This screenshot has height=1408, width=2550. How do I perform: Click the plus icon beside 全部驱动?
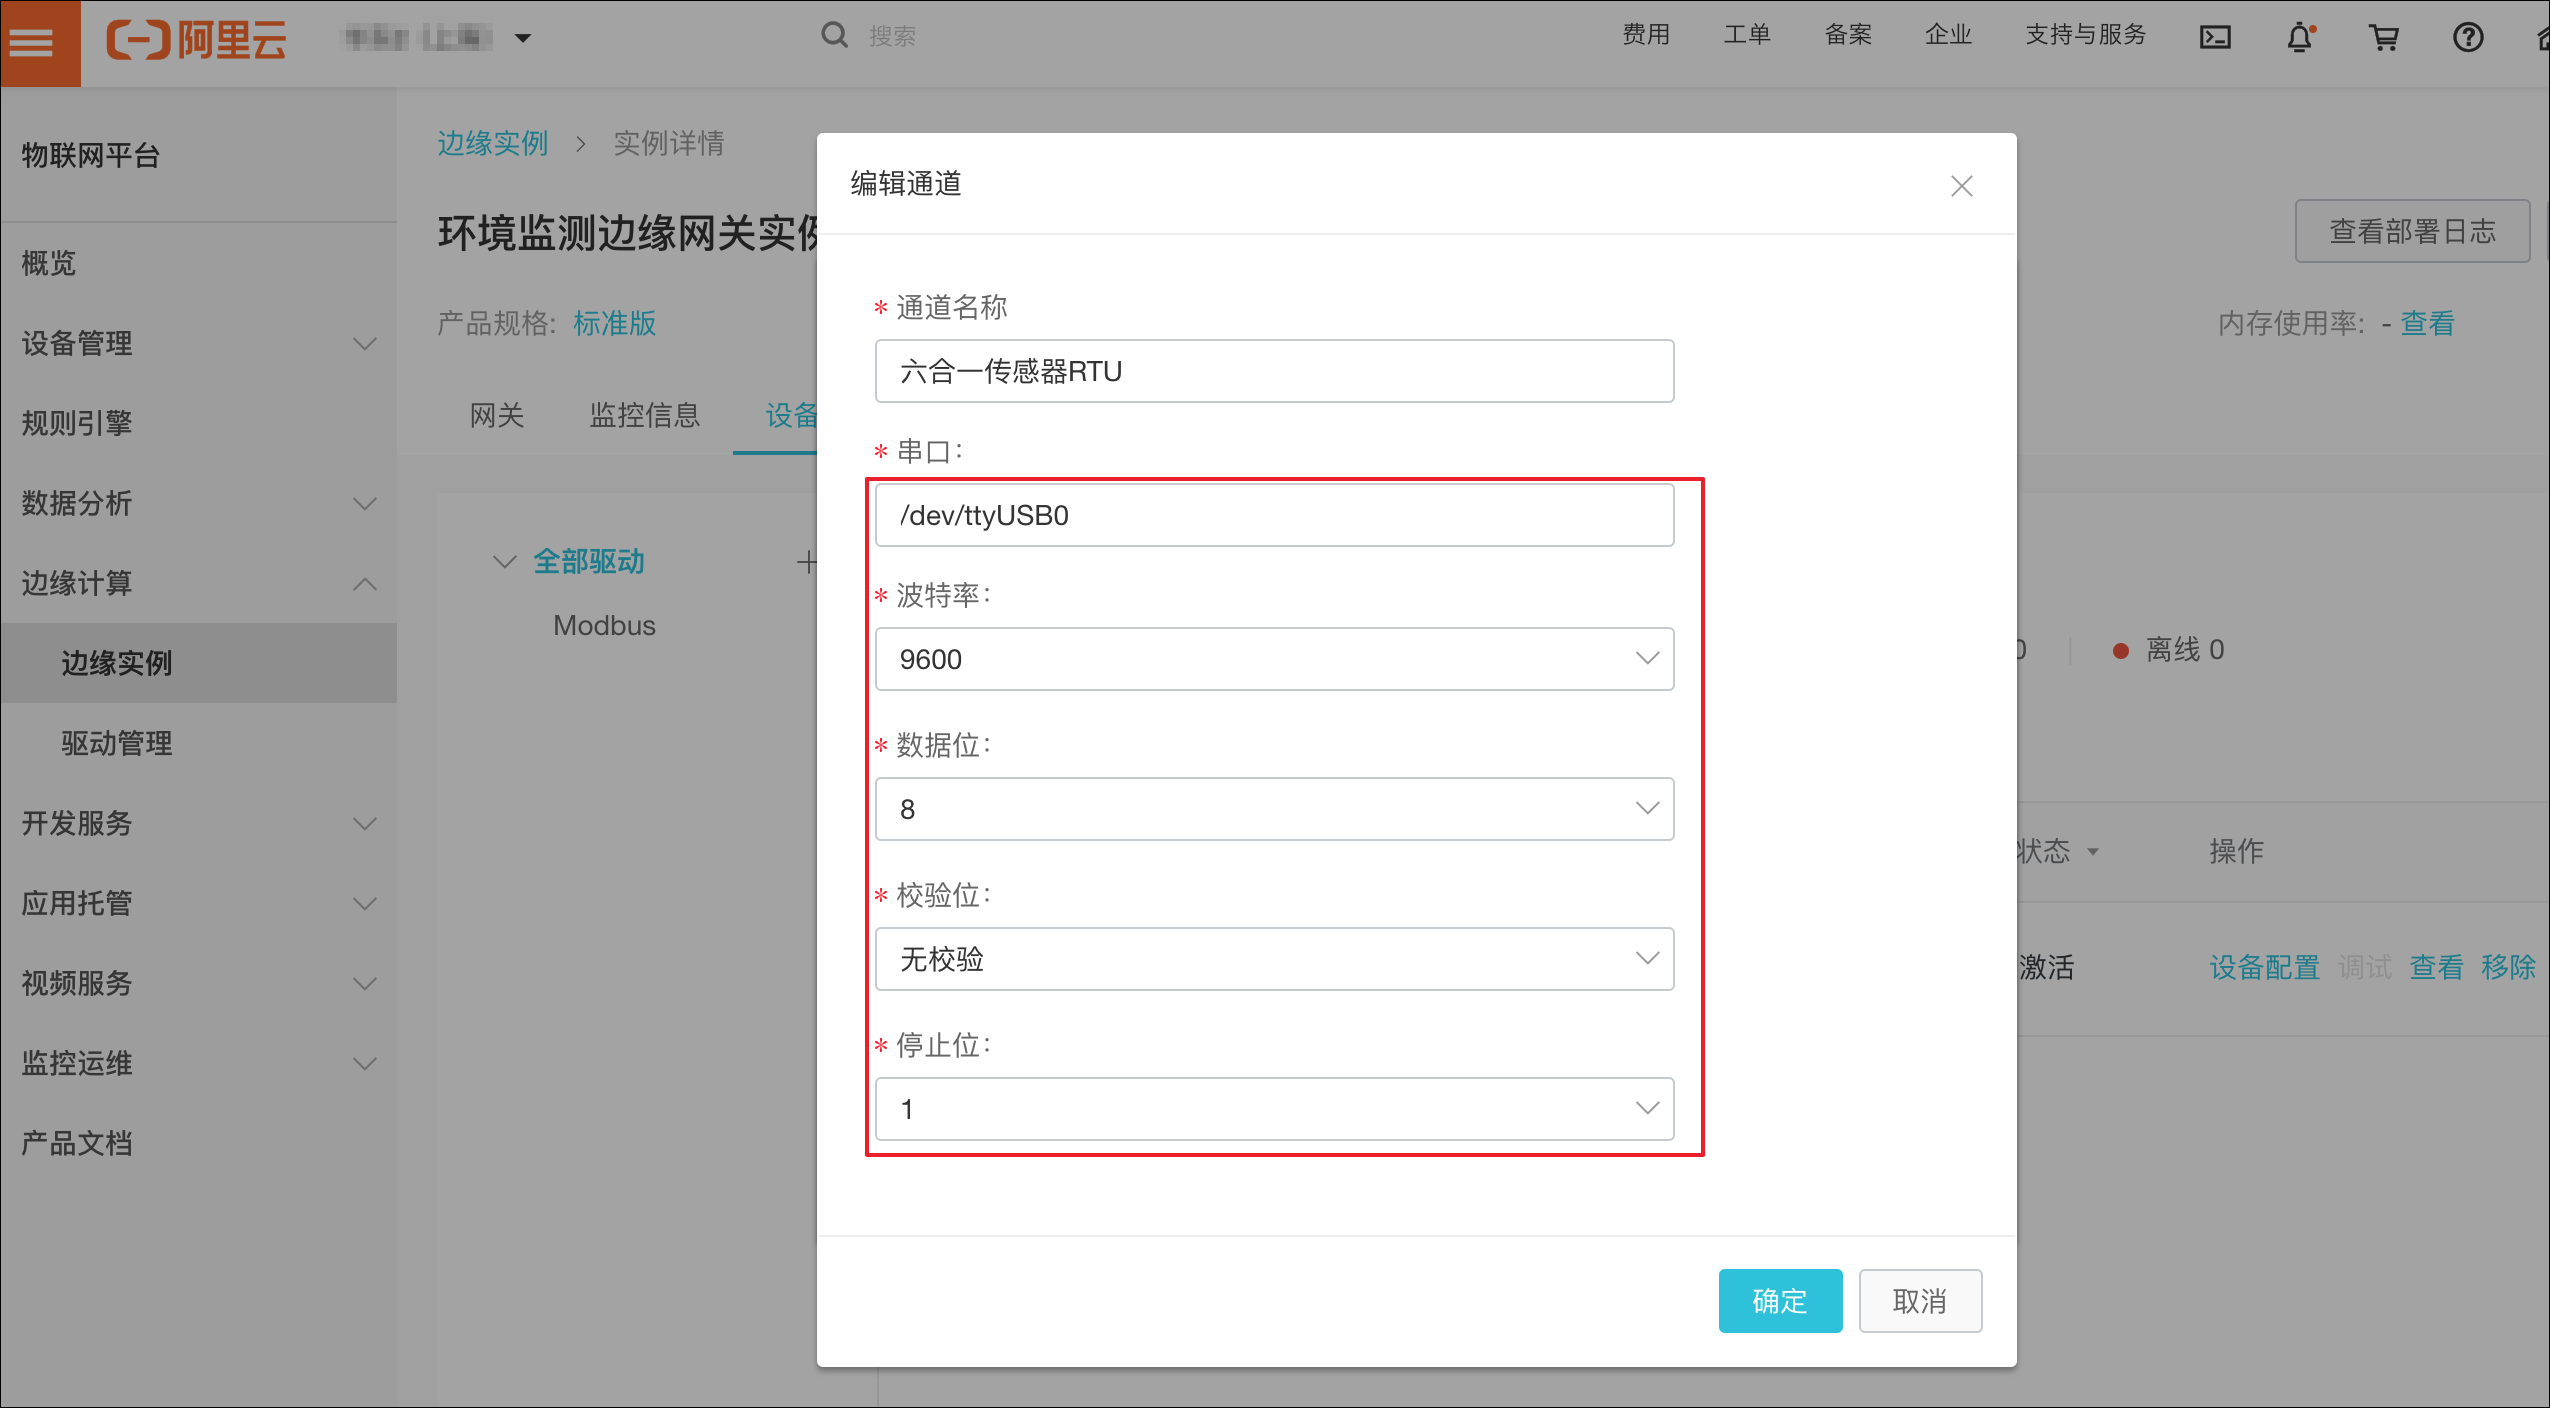click(x=806, y=562)
